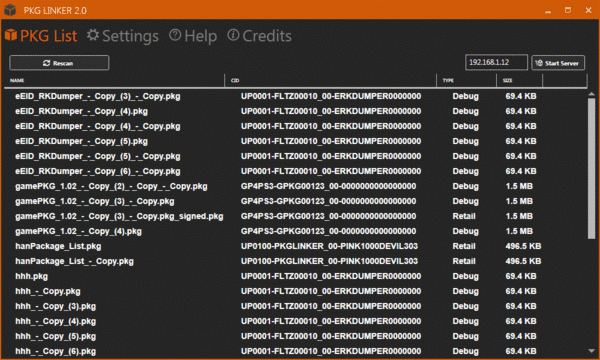Sort the list by the CID column header
This screenshot has width=600, height=360.
pyautogui.click(x=331, y=80)
